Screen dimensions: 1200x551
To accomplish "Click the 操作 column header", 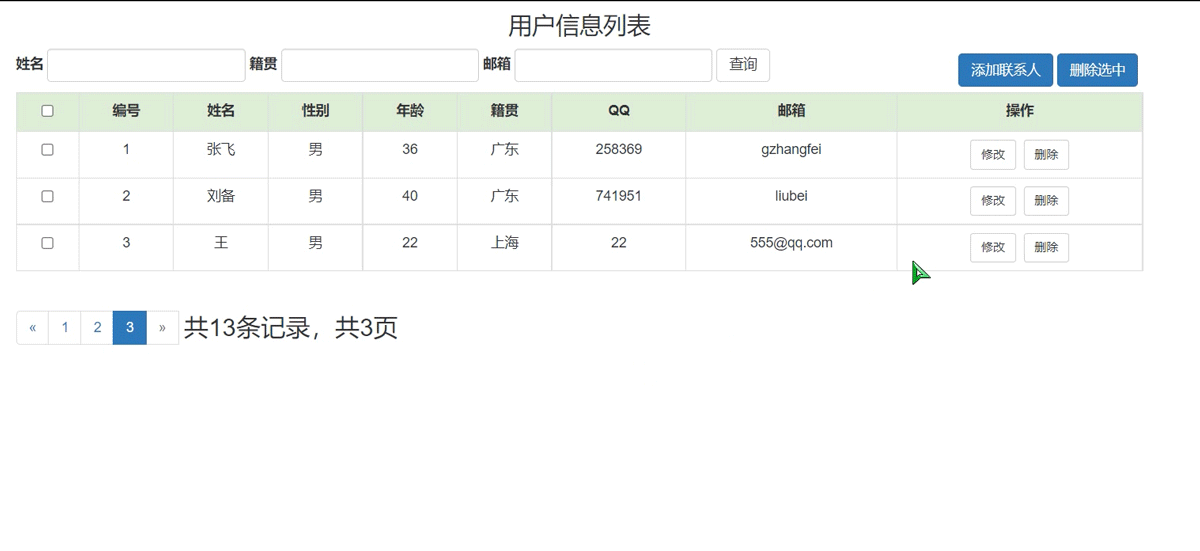I will 1020,111.
